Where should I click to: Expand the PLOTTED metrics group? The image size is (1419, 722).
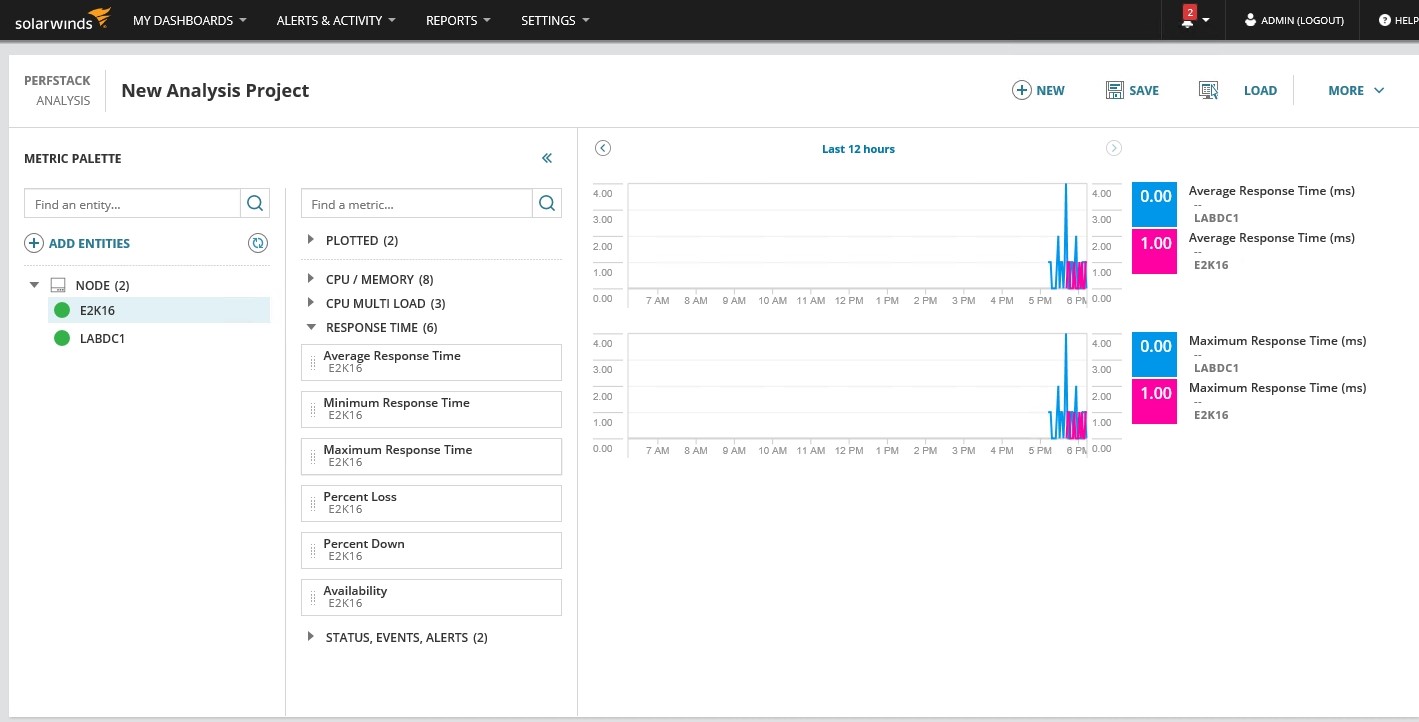pos(311,240)
